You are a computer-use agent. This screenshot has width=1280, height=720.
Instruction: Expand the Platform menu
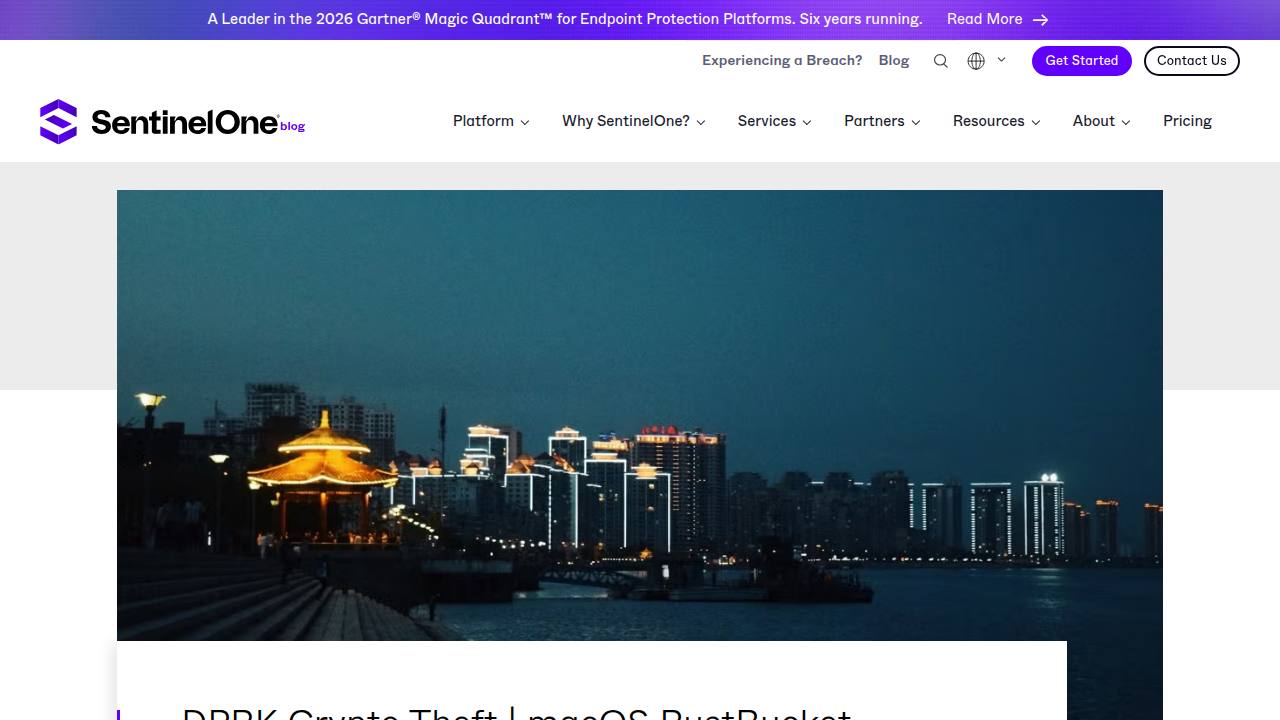click(x=491, y=121)
